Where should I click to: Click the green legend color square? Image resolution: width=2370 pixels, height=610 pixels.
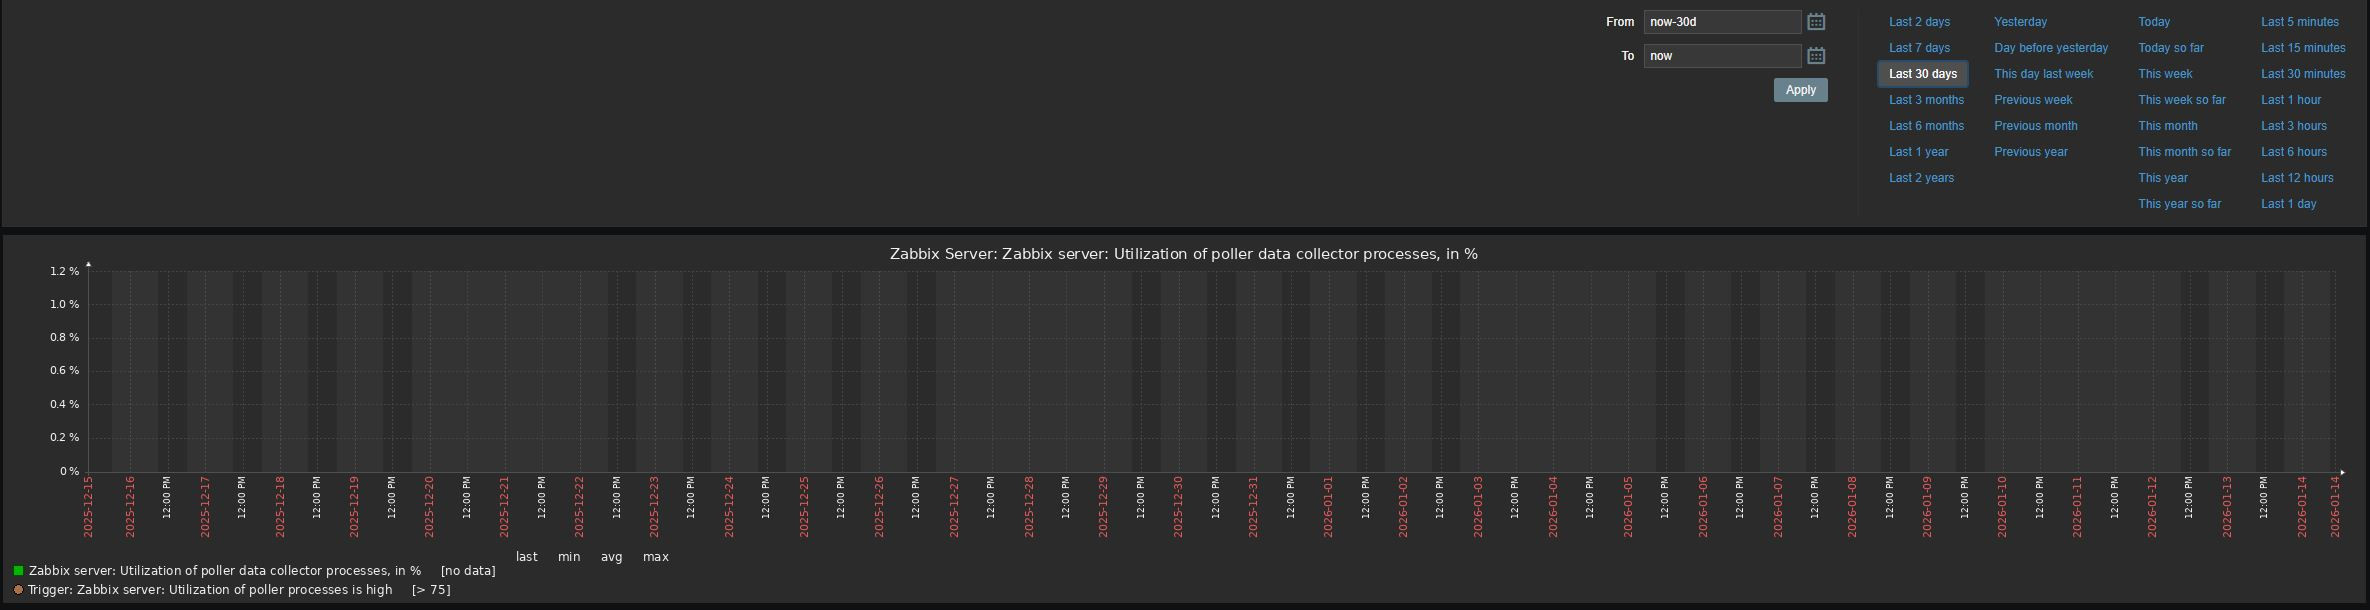[18, 571]
